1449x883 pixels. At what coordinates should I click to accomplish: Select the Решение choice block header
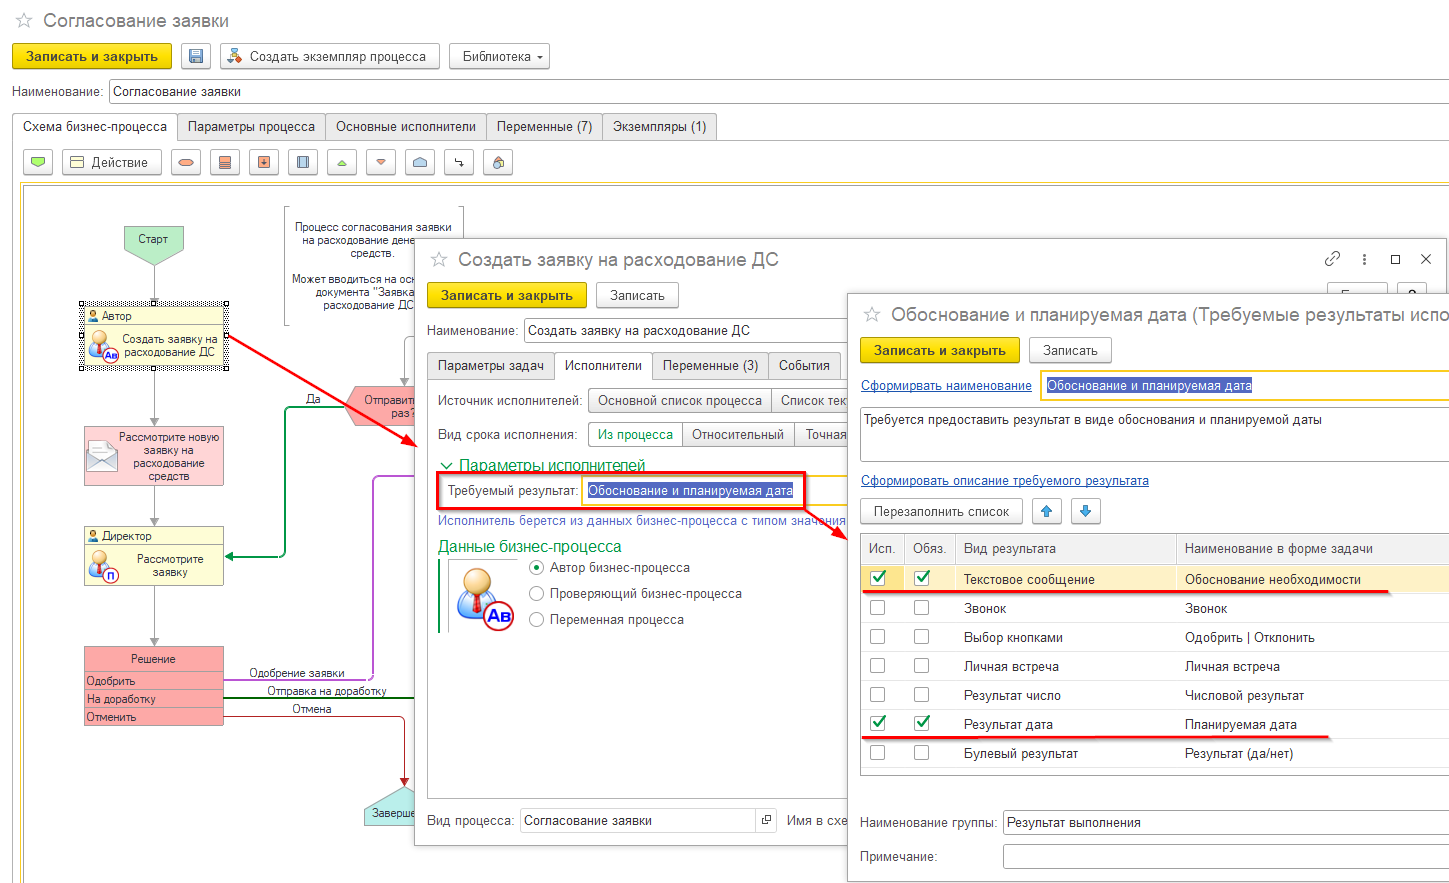(x=154, y=659)
